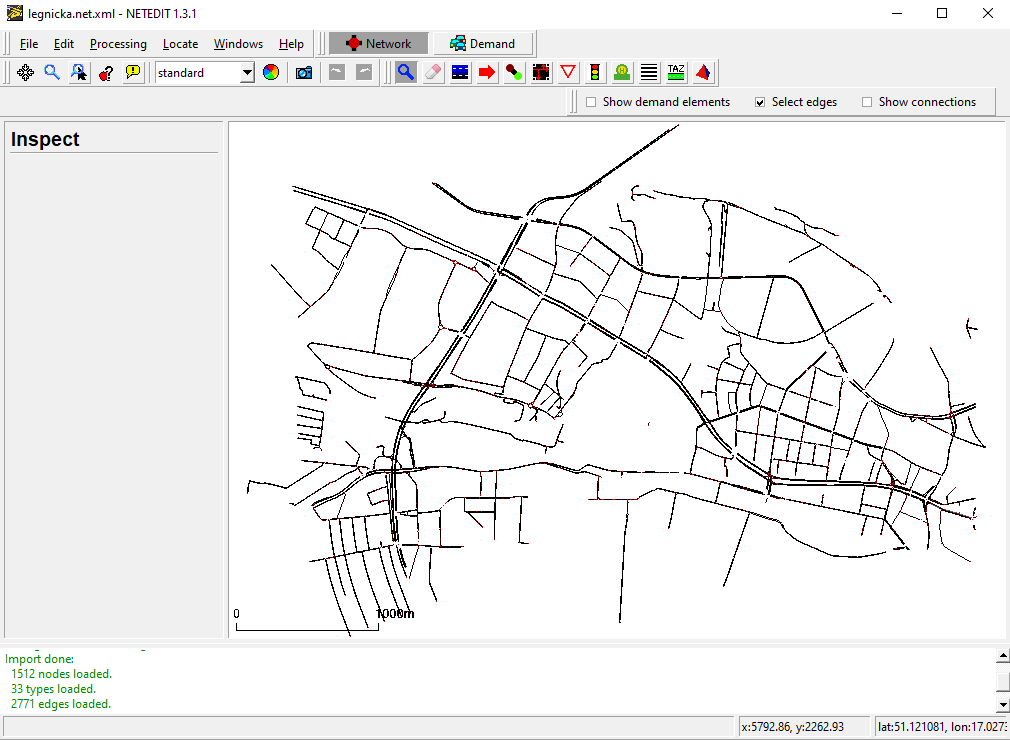The width and height of the screenshot is (1010, 740).
Task: Expand the standard color scheme dropdown
Action: pyautogui.click(x=247, y=73)
